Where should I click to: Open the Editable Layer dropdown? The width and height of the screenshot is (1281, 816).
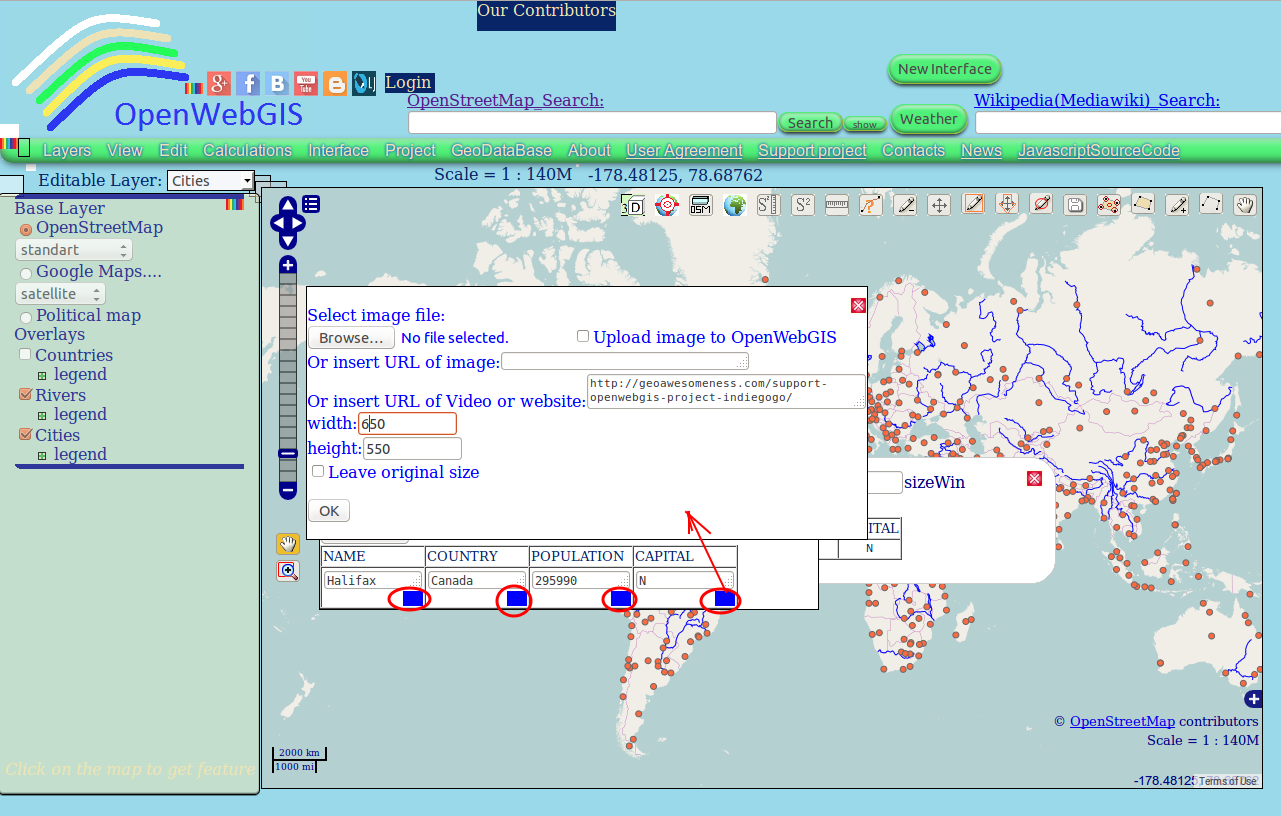pyautogui.click(x=210, y=181)
